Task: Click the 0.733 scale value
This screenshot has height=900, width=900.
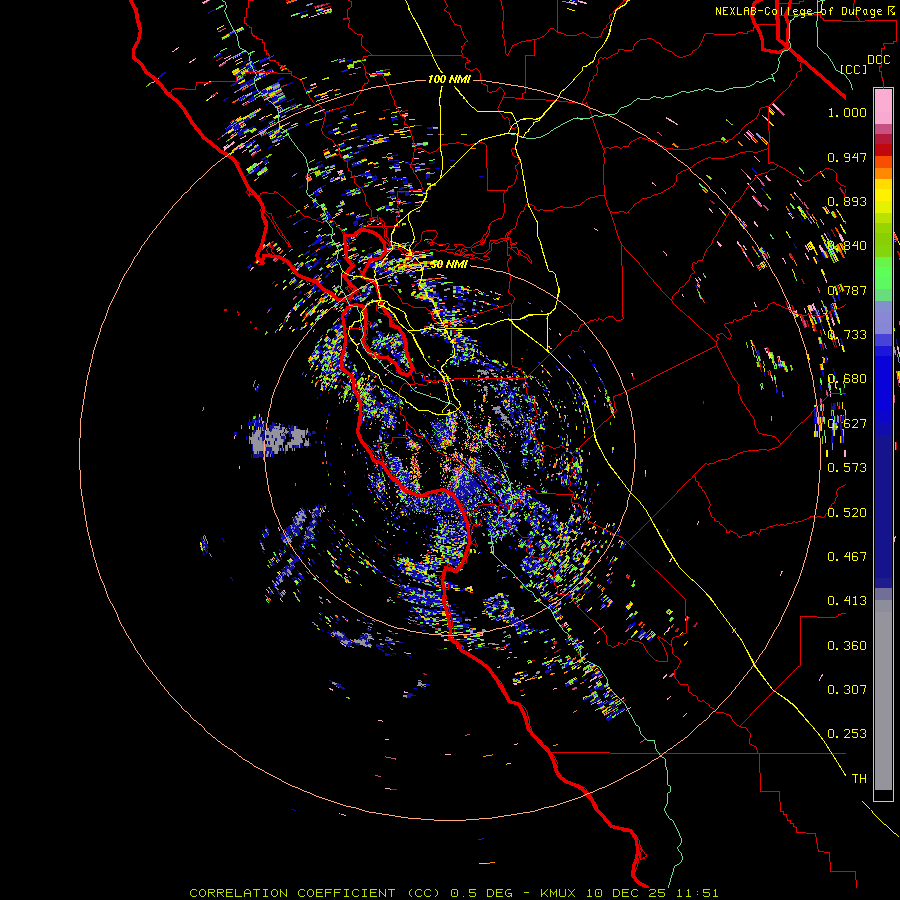Action: [x=847, y=335]
